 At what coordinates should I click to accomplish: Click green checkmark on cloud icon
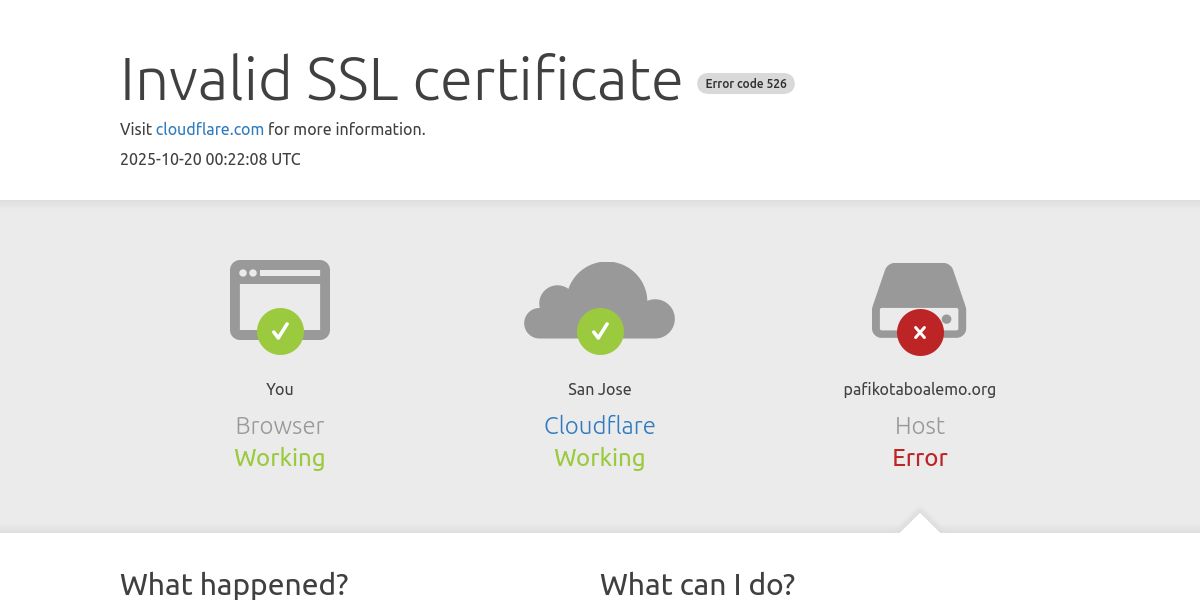(x=600, y=331)
